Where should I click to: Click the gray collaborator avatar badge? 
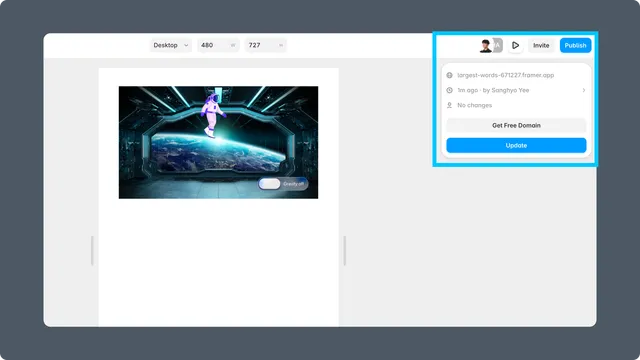point(498,45)
